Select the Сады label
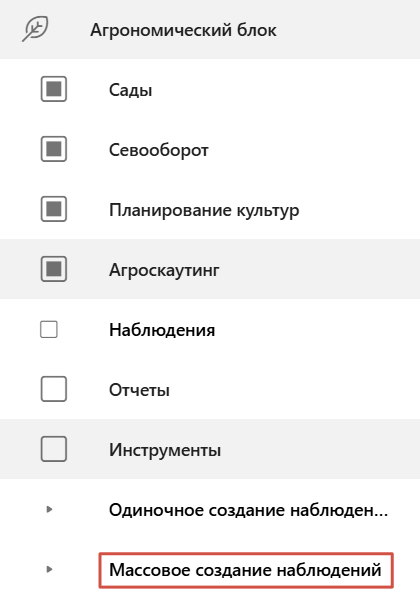This screenshot has width=420, height=598. click(x=130, y=90)
